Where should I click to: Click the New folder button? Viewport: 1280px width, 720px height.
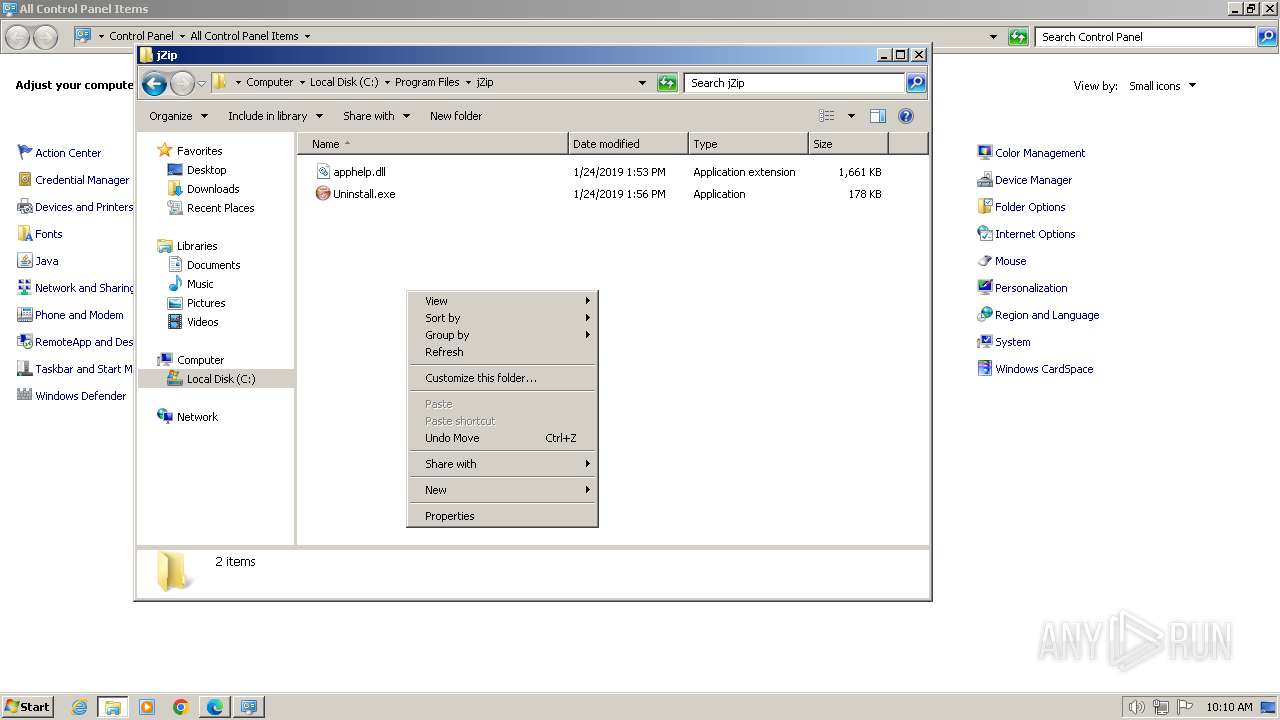[456, 116]
